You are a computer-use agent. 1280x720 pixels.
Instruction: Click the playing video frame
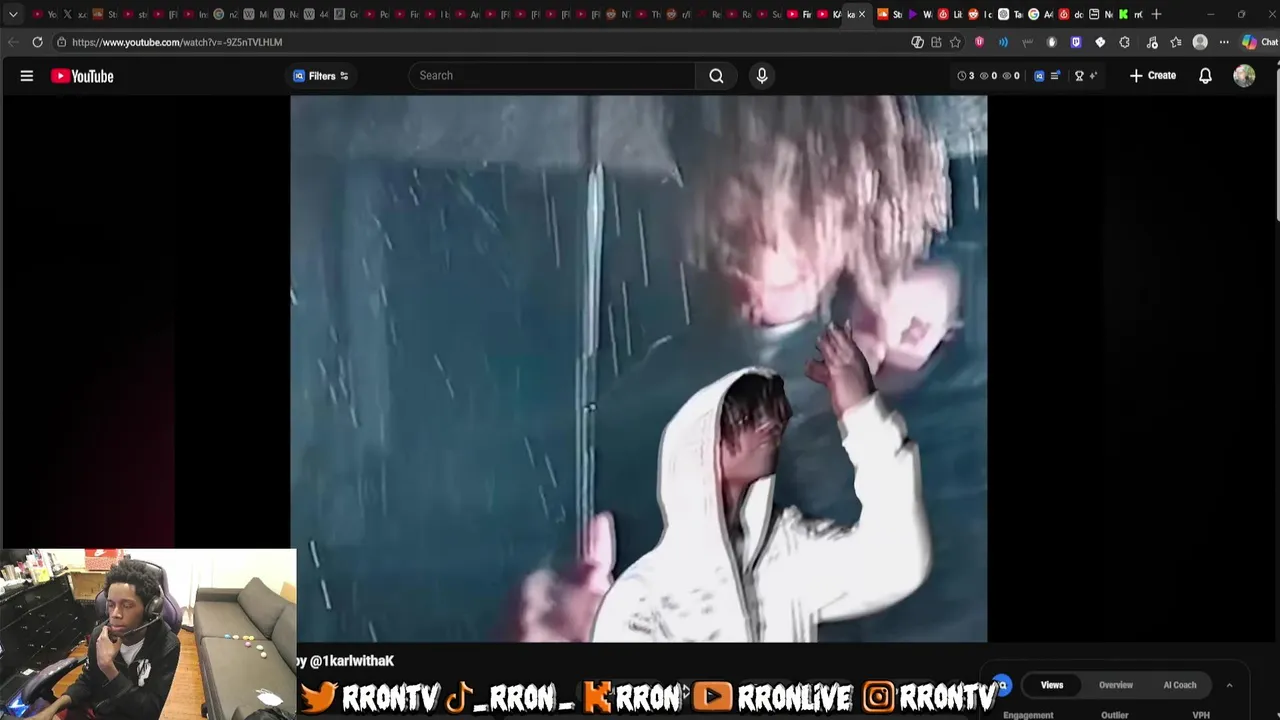pyautogui.click(x=639, y=369)
